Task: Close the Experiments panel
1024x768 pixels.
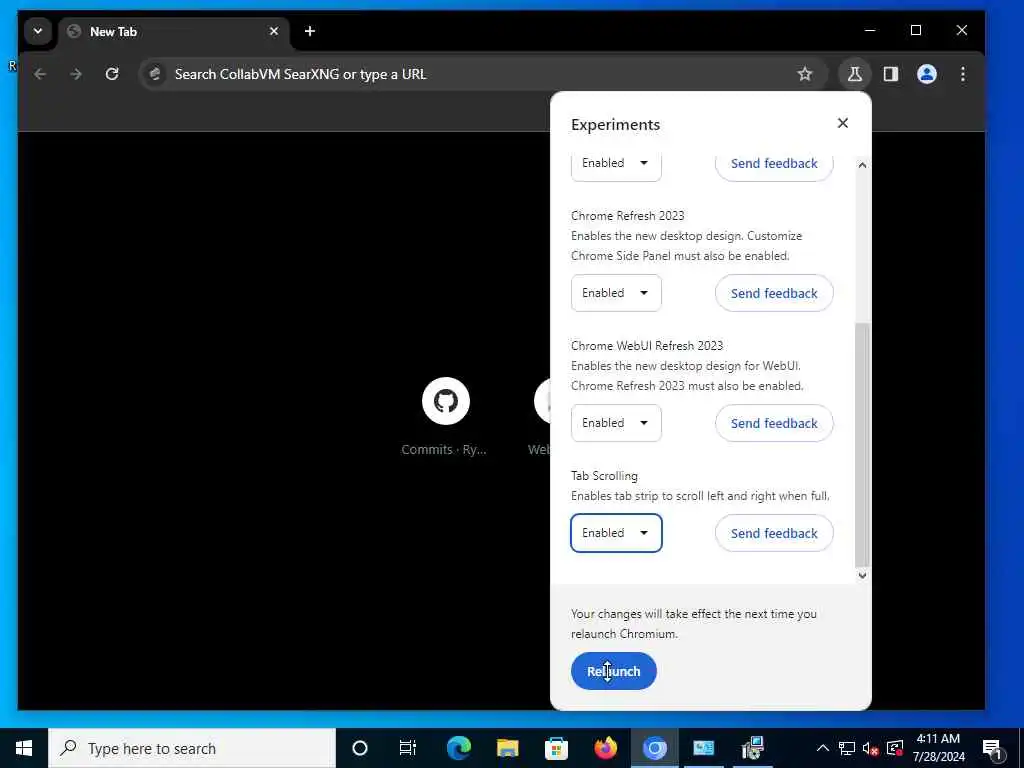Action: 843,123
